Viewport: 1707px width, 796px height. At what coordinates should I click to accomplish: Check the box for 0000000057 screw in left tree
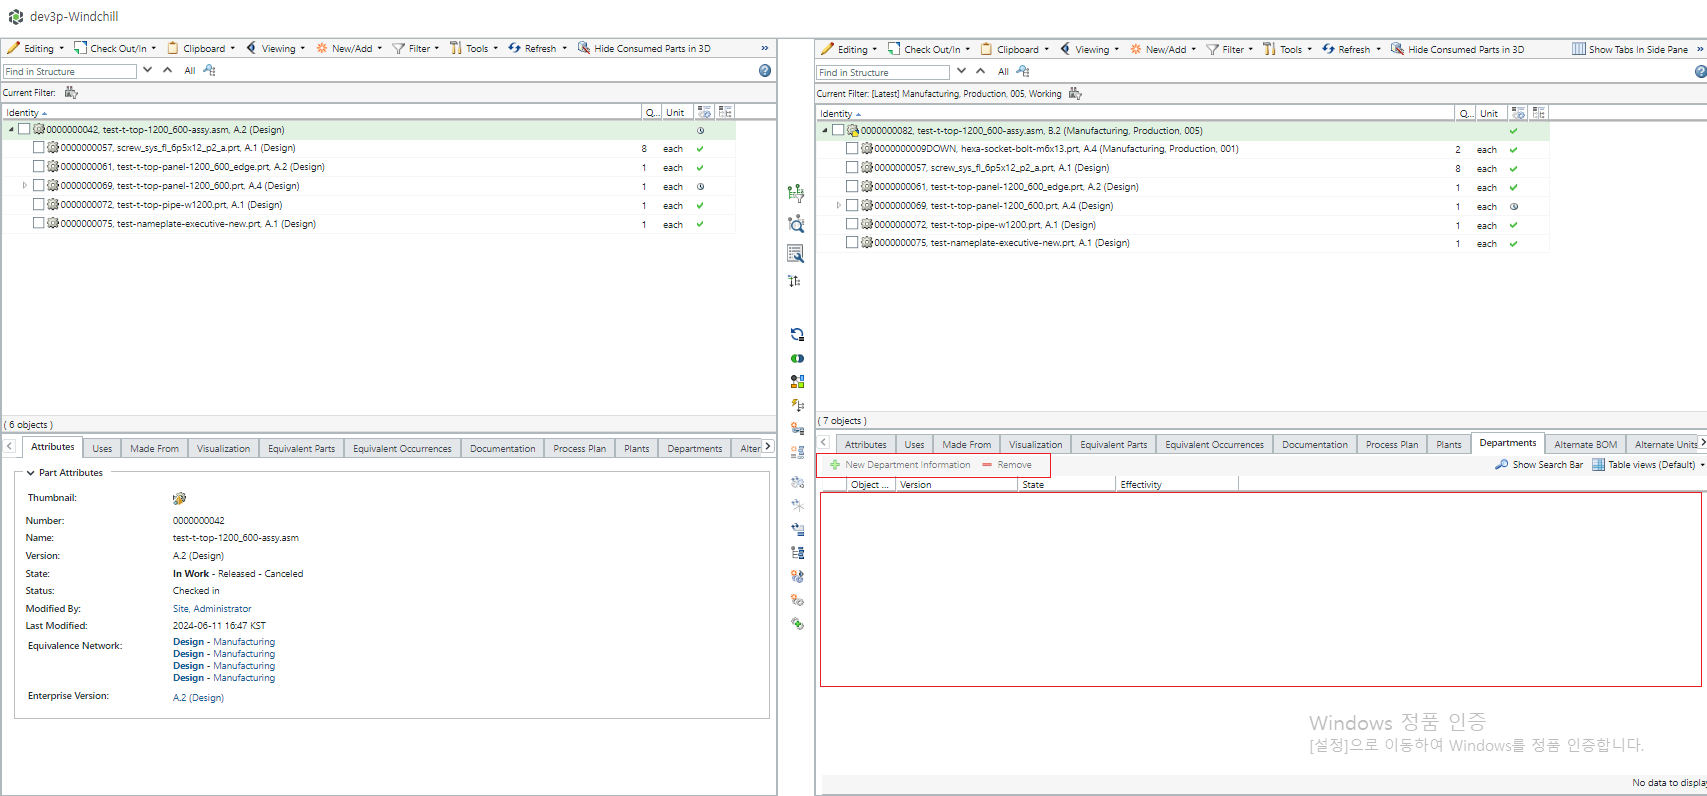click(39, 148)
